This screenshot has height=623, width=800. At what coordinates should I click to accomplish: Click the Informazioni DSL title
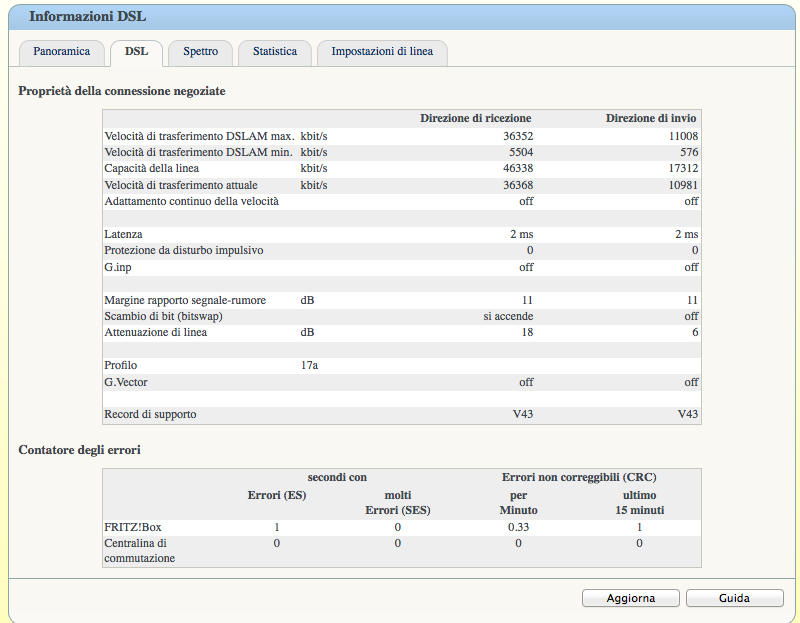pyautogui.click(x=87, y=16)
